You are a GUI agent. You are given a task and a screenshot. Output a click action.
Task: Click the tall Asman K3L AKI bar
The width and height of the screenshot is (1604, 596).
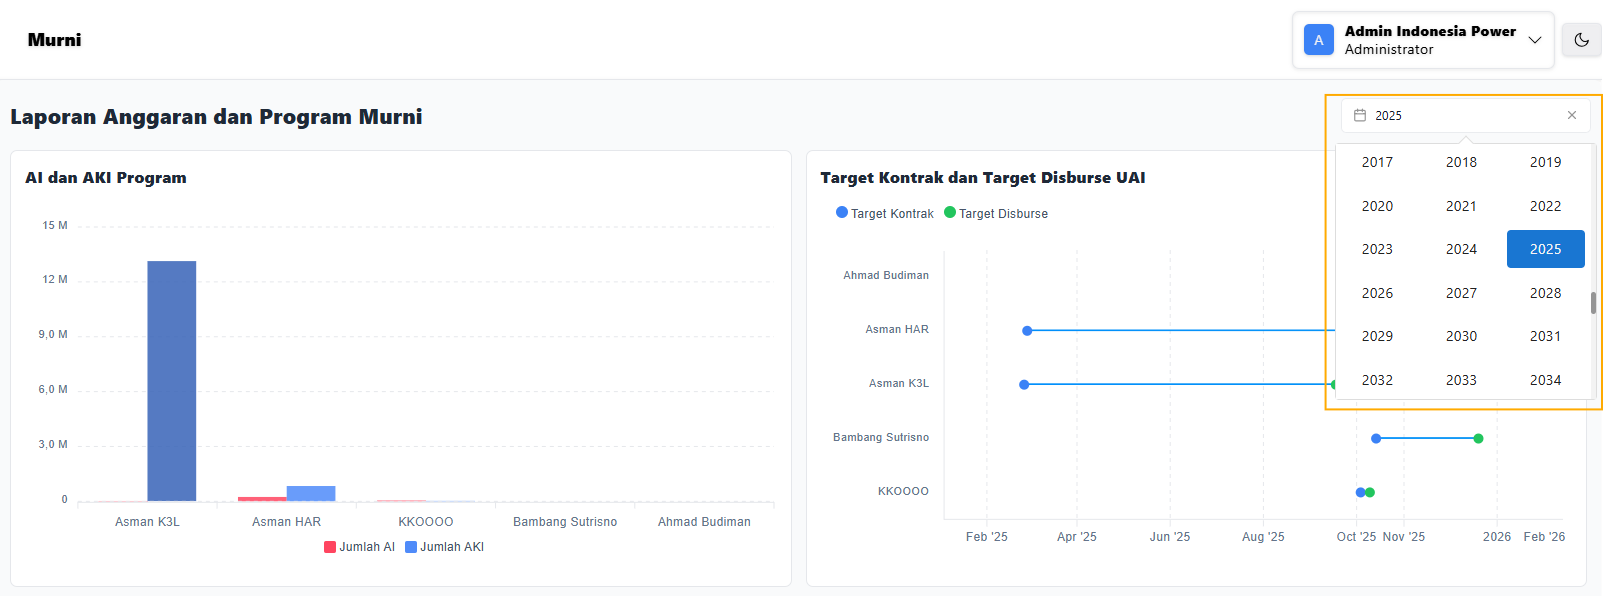(x=172, y=380)
